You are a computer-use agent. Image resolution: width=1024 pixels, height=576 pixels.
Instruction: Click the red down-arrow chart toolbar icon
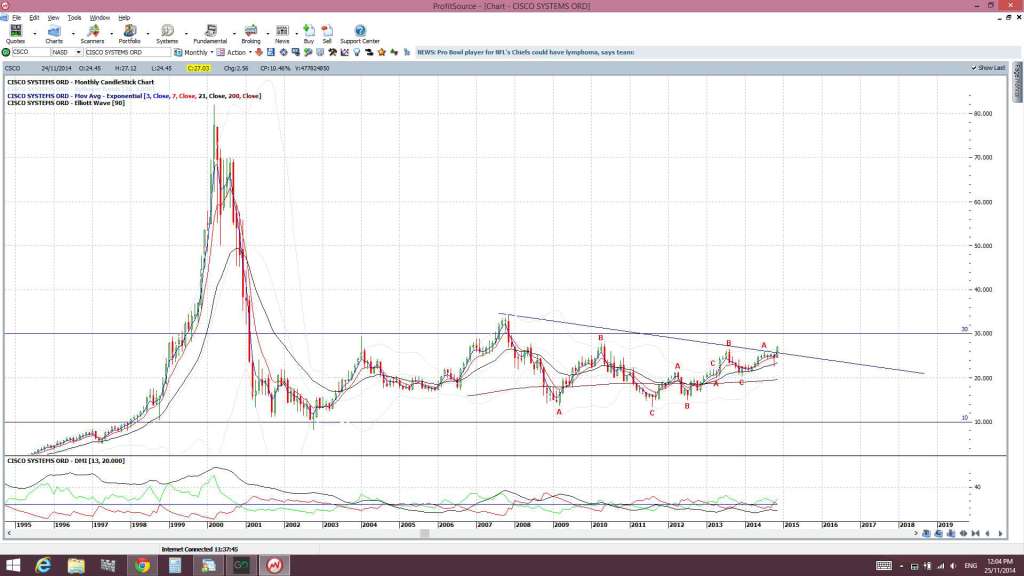(258, 52)
